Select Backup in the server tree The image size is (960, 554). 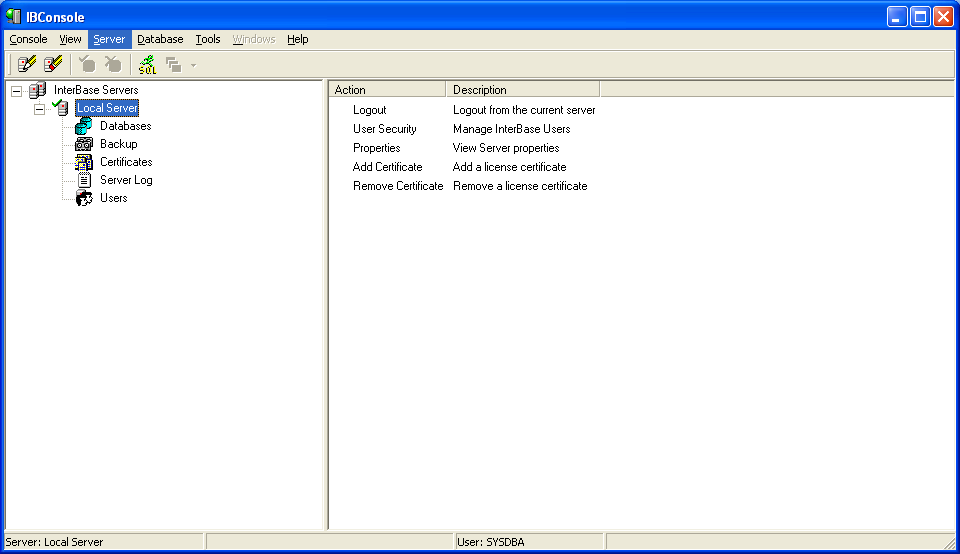pos(119,144)
